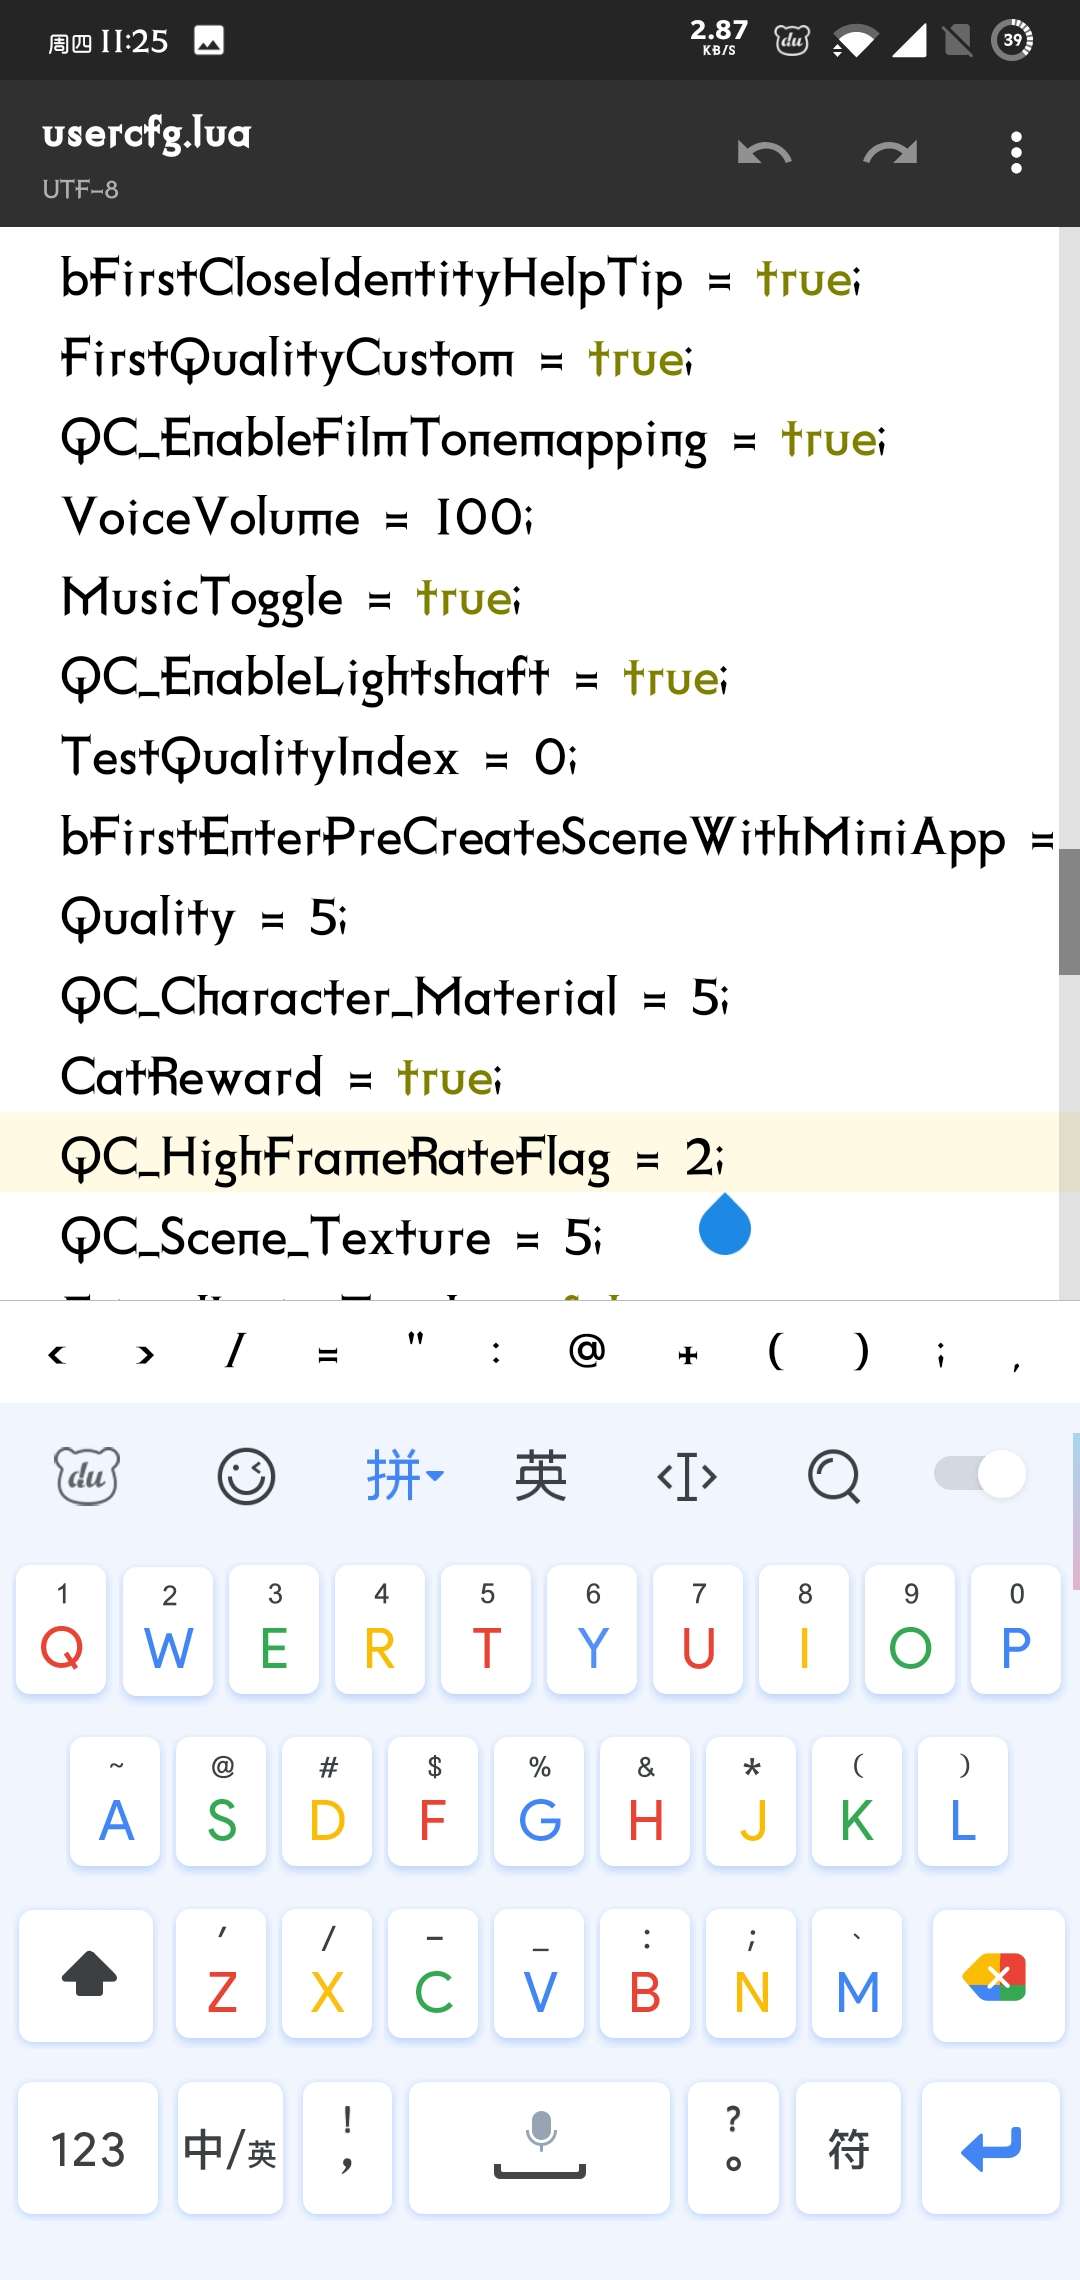The width and height of the screenshot is (1080, 2280).
Task: Toggle the keyboard switch next to search
Action: tap(980, 1474)
